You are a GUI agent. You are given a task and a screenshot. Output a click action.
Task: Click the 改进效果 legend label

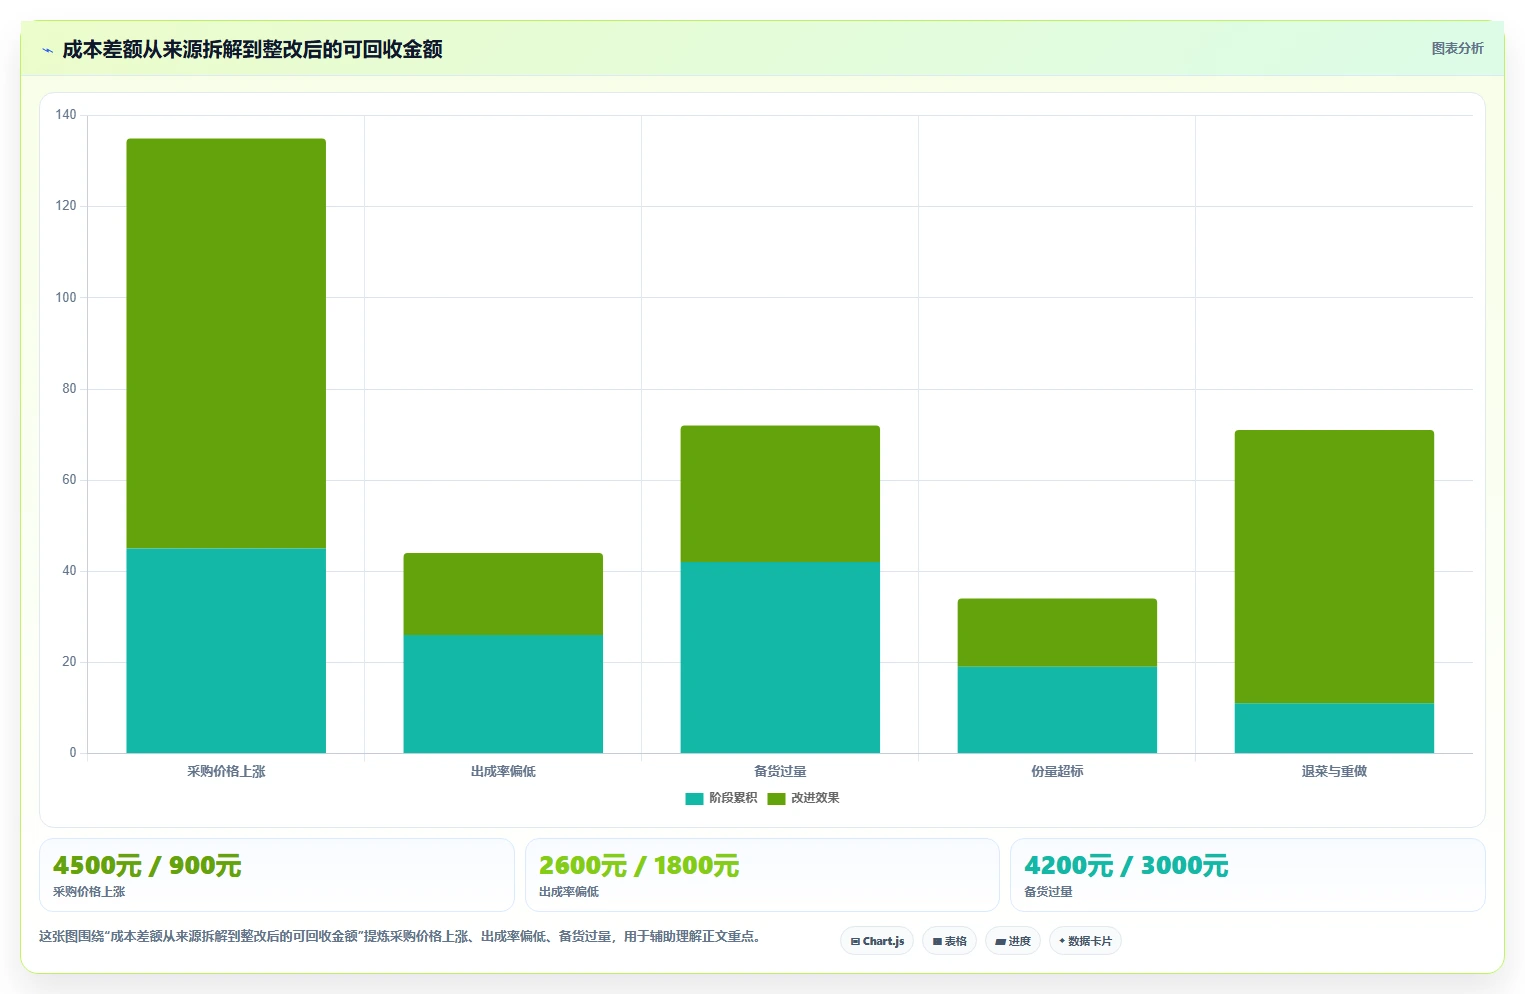(x=815, y=798)
